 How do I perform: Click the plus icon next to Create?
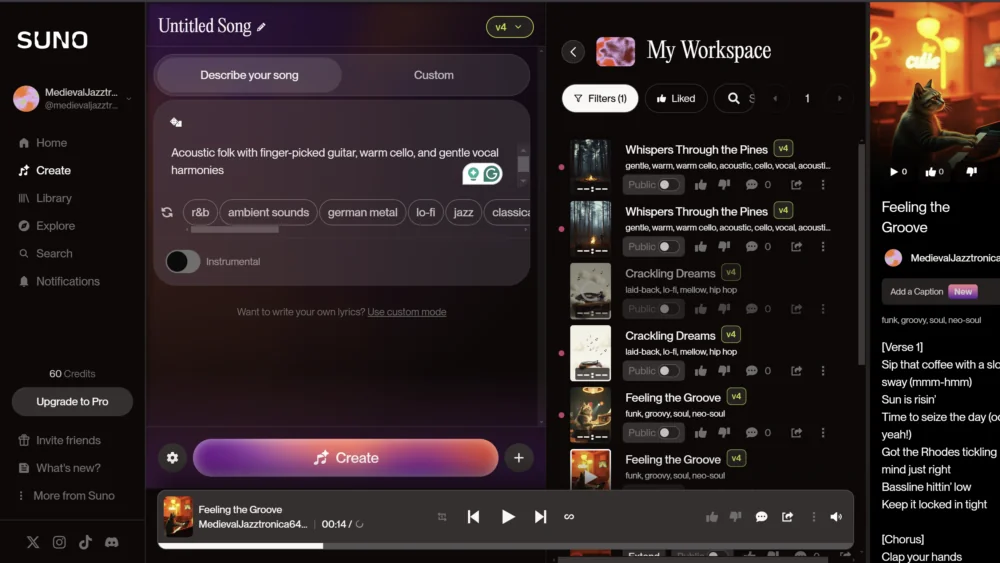click(x=518, y=458)
